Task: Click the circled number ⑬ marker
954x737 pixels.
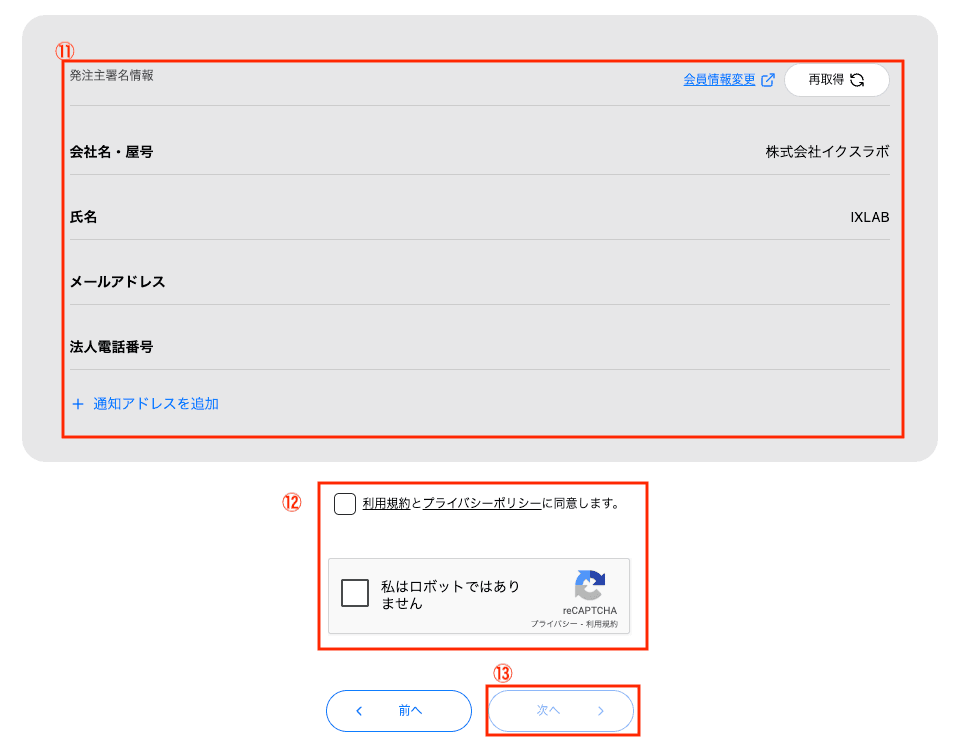Action: 503,674
